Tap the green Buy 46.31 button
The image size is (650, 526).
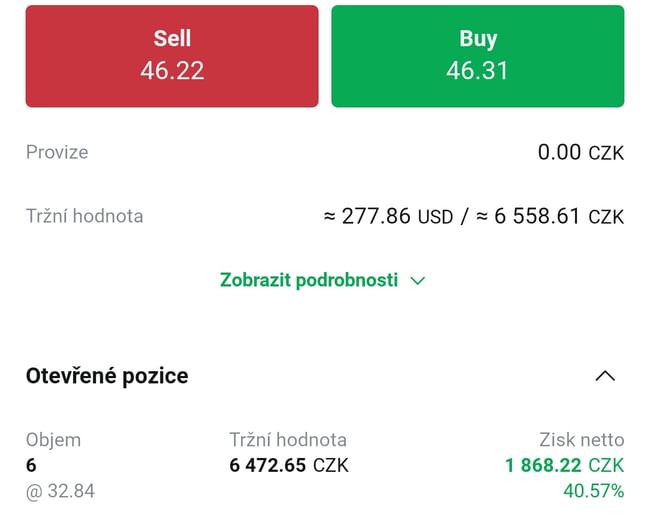click(x=477, y=56)
